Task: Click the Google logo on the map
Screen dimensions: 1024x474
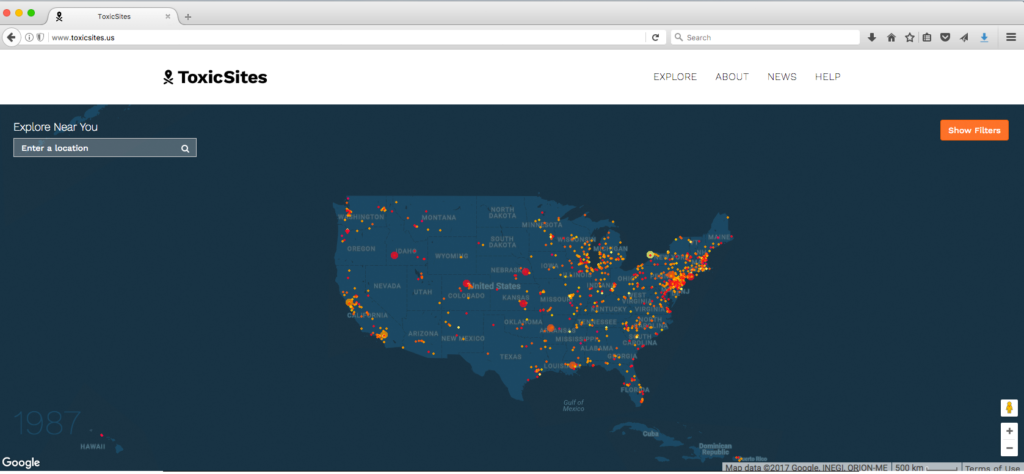Action: point(21,462)
